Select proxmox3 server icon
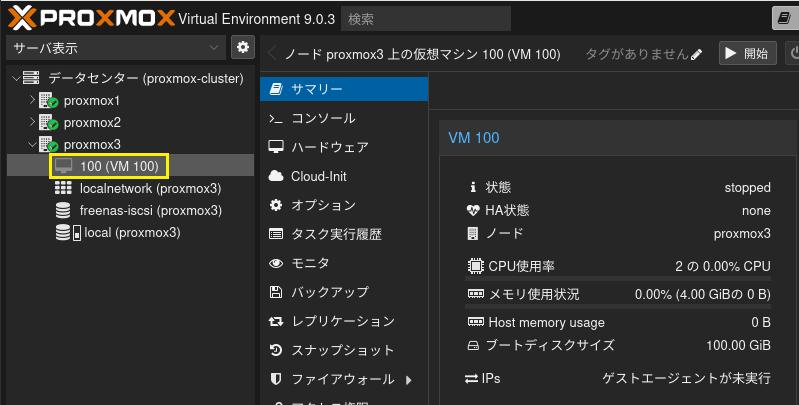The image size is (799, 405). tap(48, 144)
